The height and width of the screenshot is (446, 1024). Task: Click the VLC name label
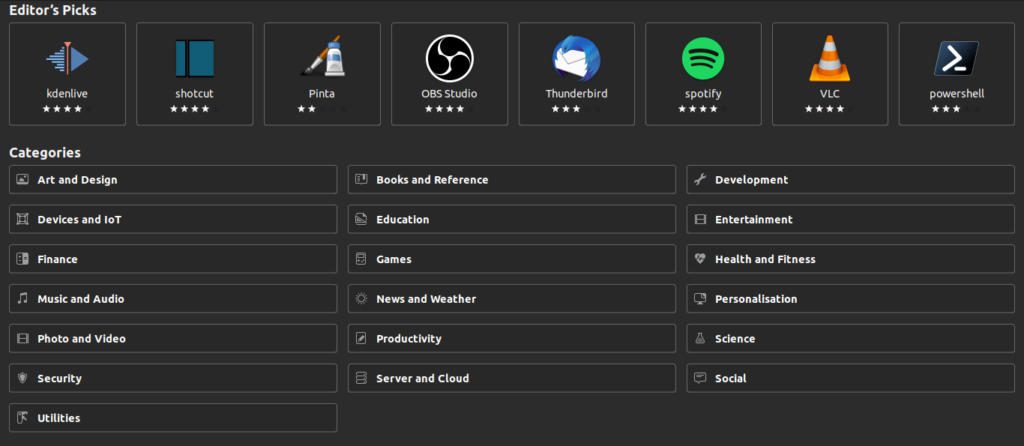pos(830,93)
